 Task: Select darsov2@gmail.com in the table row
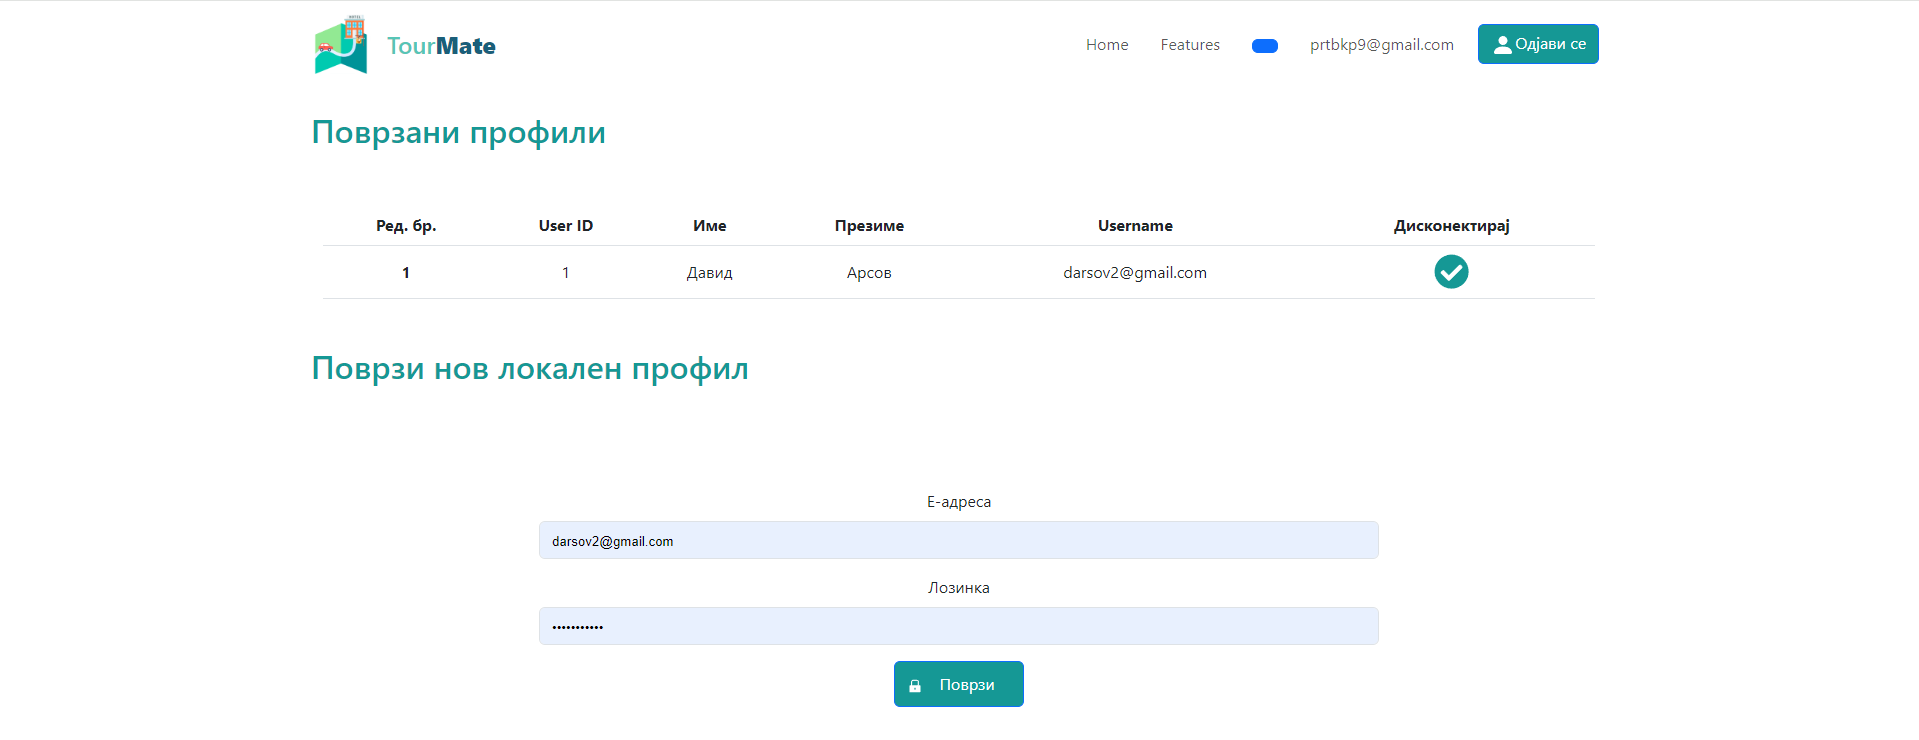pos(1134,273)
